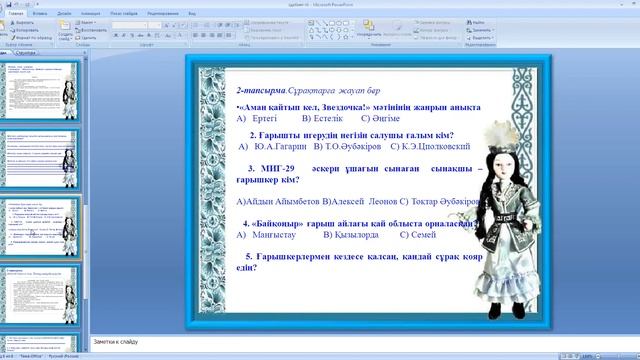Click the Заметки к слайду notes field
The width and height of the screenshot is (640, 360).
(x=364, y=342)
